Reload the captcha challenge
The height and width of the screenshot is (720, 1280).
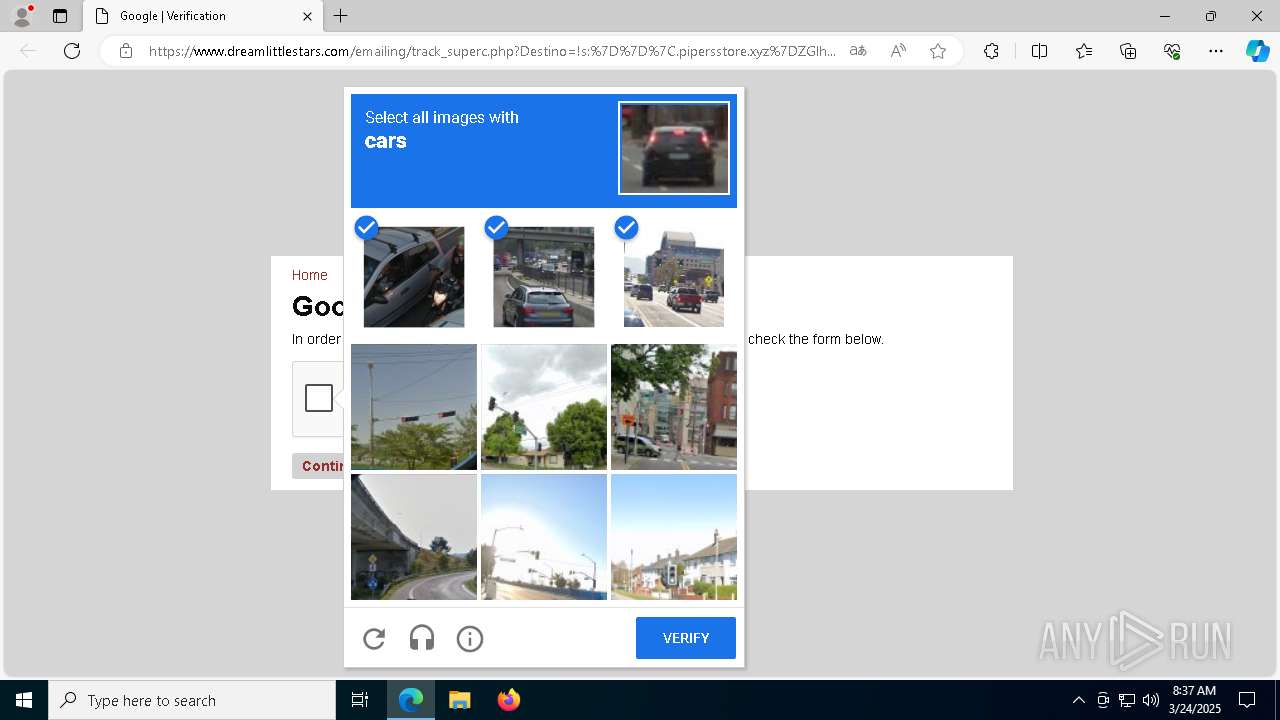[x=374, y=639]
